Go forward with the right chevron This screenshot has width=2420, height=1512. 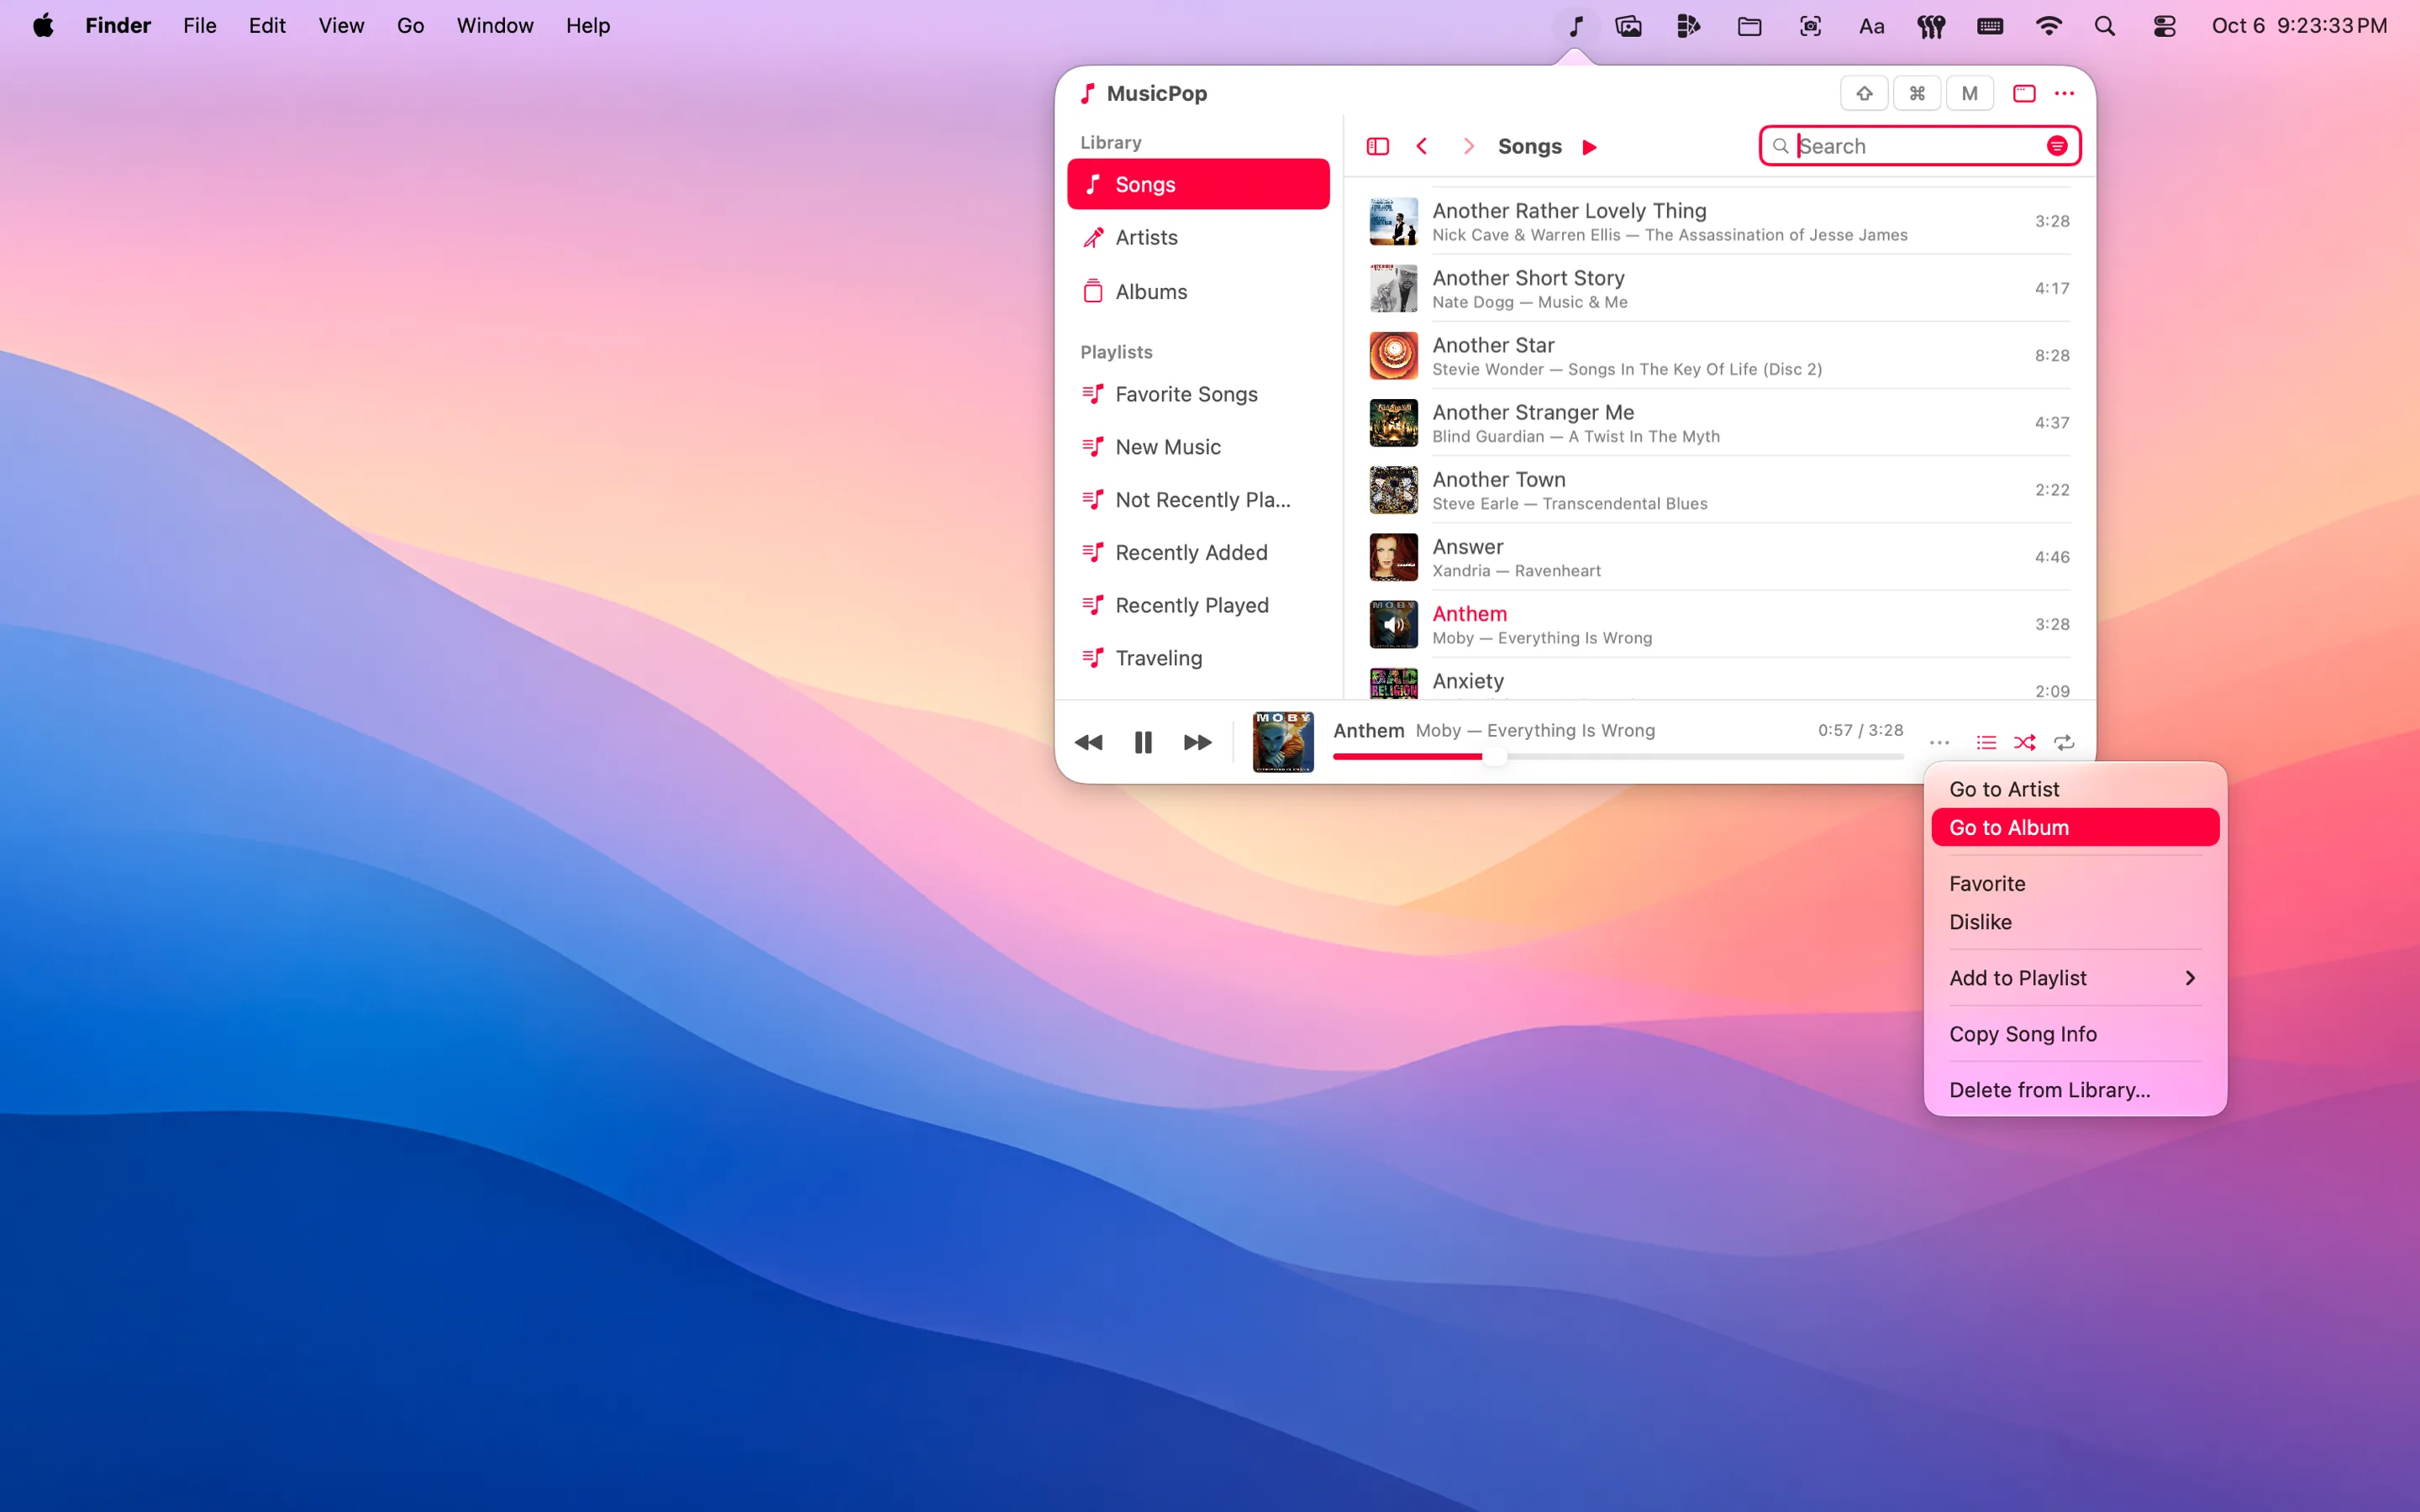1468,147
